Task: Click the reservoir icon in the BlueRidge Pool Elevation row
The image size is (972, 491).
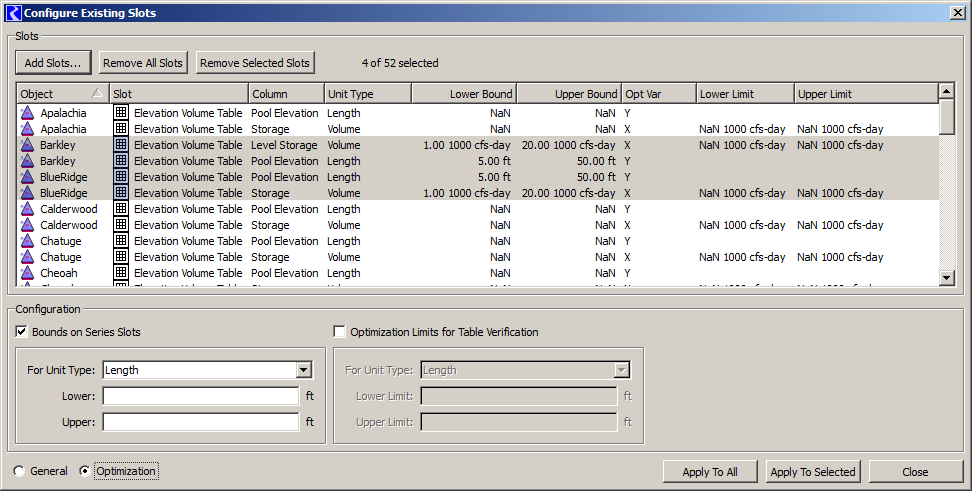Action: click(x=27, y=177)
